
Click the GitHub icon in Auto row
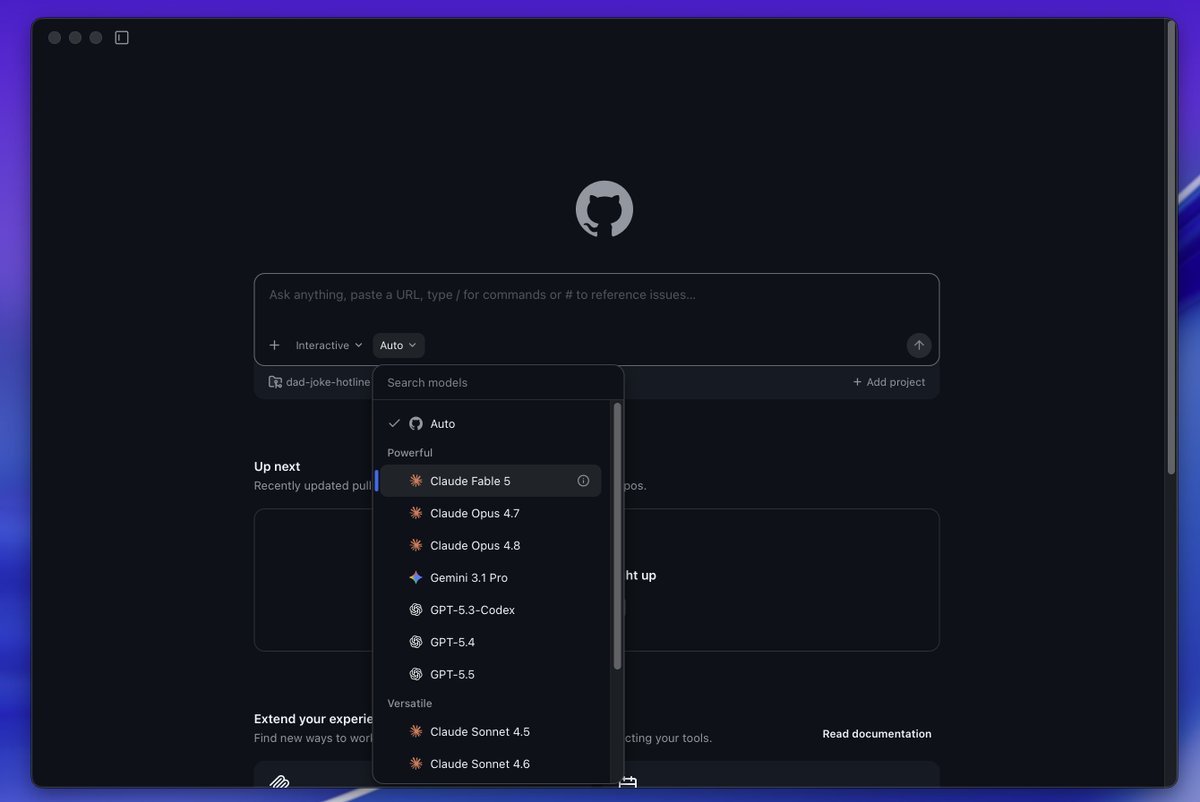[x=416, y=424]
